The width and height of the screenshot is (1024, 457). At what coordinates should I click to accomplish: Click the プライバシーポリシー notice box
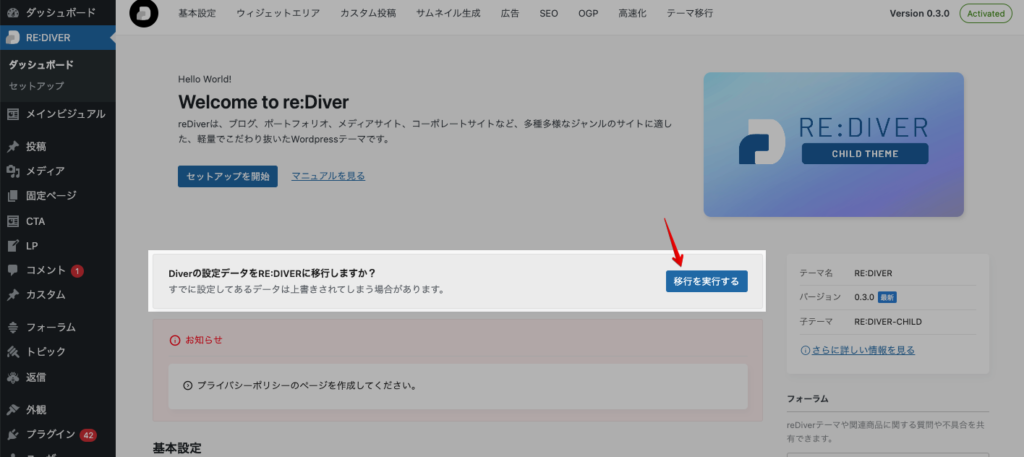click(458, 386)
